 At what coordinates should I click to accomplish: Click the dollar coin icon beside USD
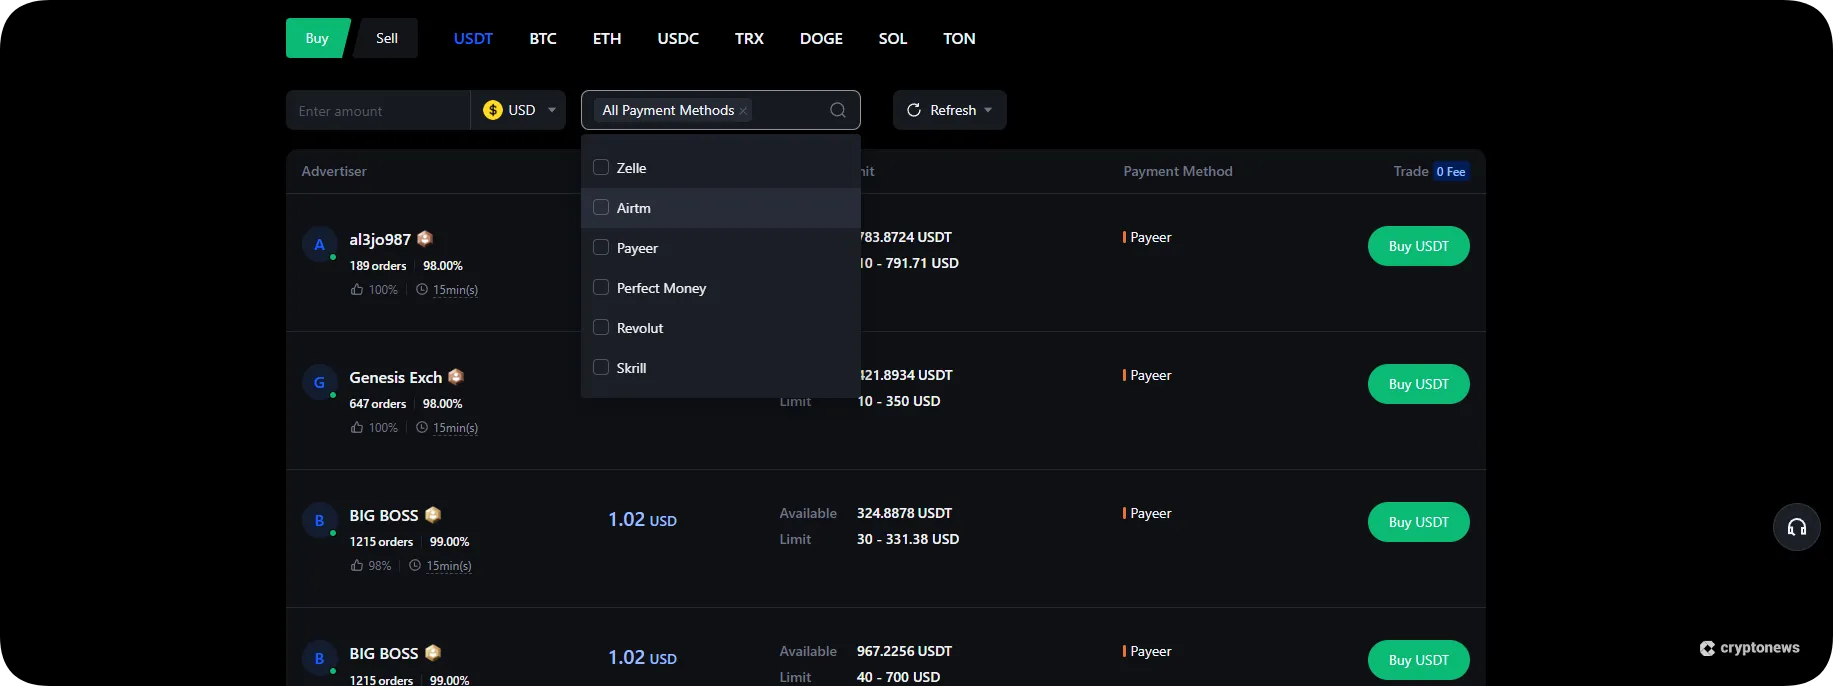coord(492,110)
